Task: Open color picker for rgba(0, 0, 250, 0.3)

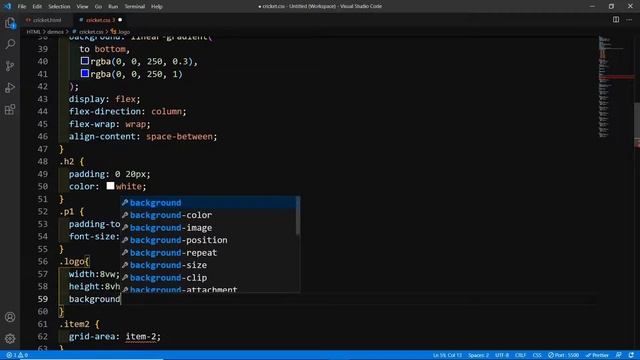Action: pos(85,61)
